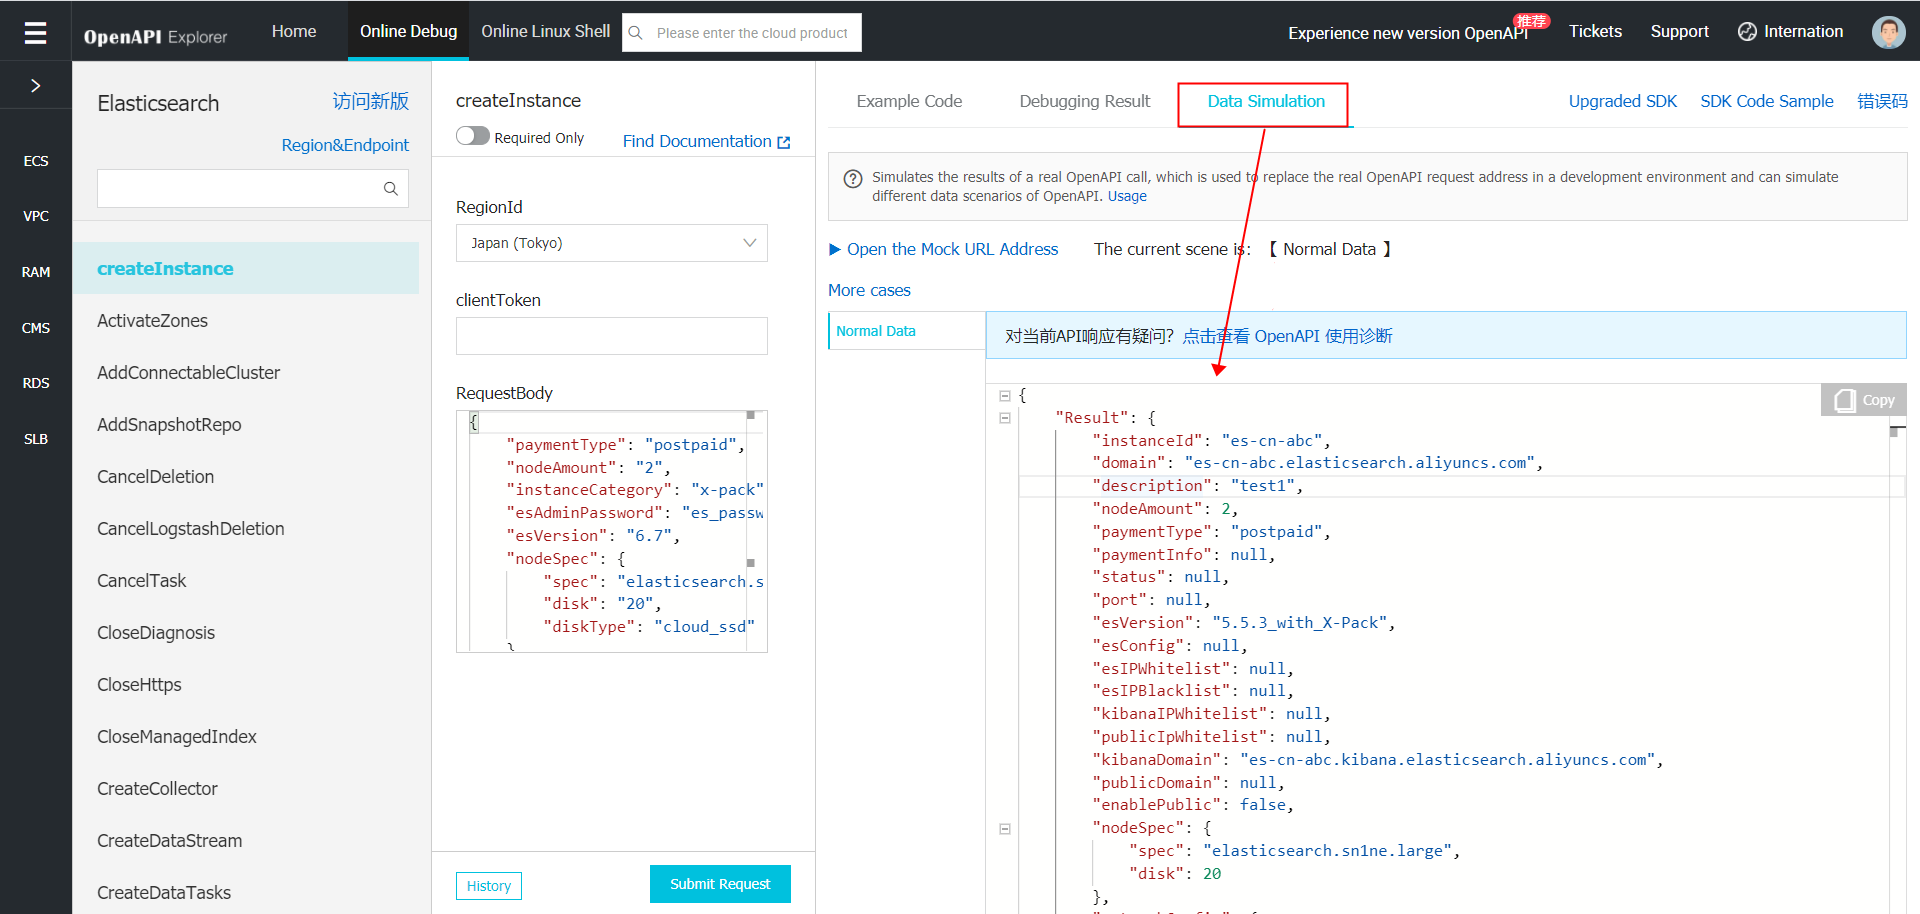Click 点击查看 OpenAPI 使用诊断 link
The image size is (1920, 914).
1287,336
